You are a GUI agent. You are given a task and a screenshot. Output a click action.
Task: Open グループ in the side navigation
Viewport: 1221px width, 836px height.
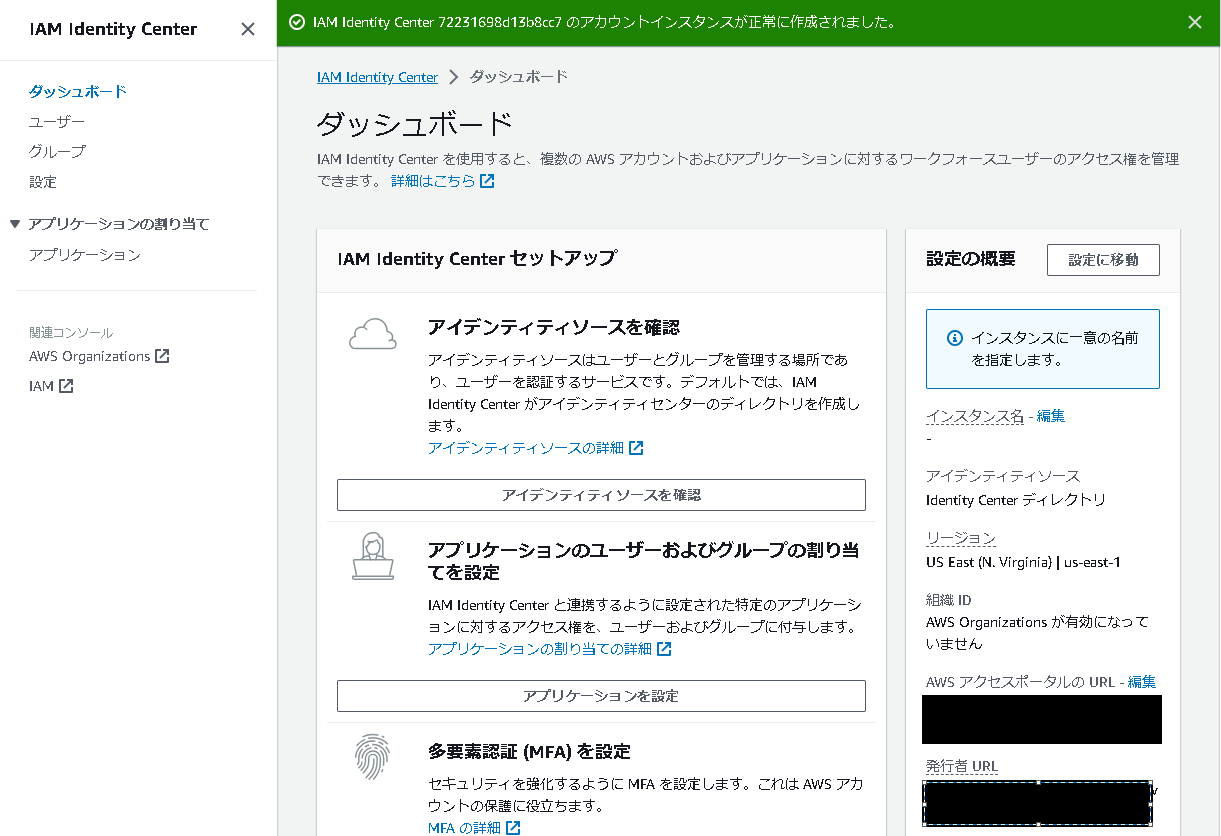tap(57, 151)
